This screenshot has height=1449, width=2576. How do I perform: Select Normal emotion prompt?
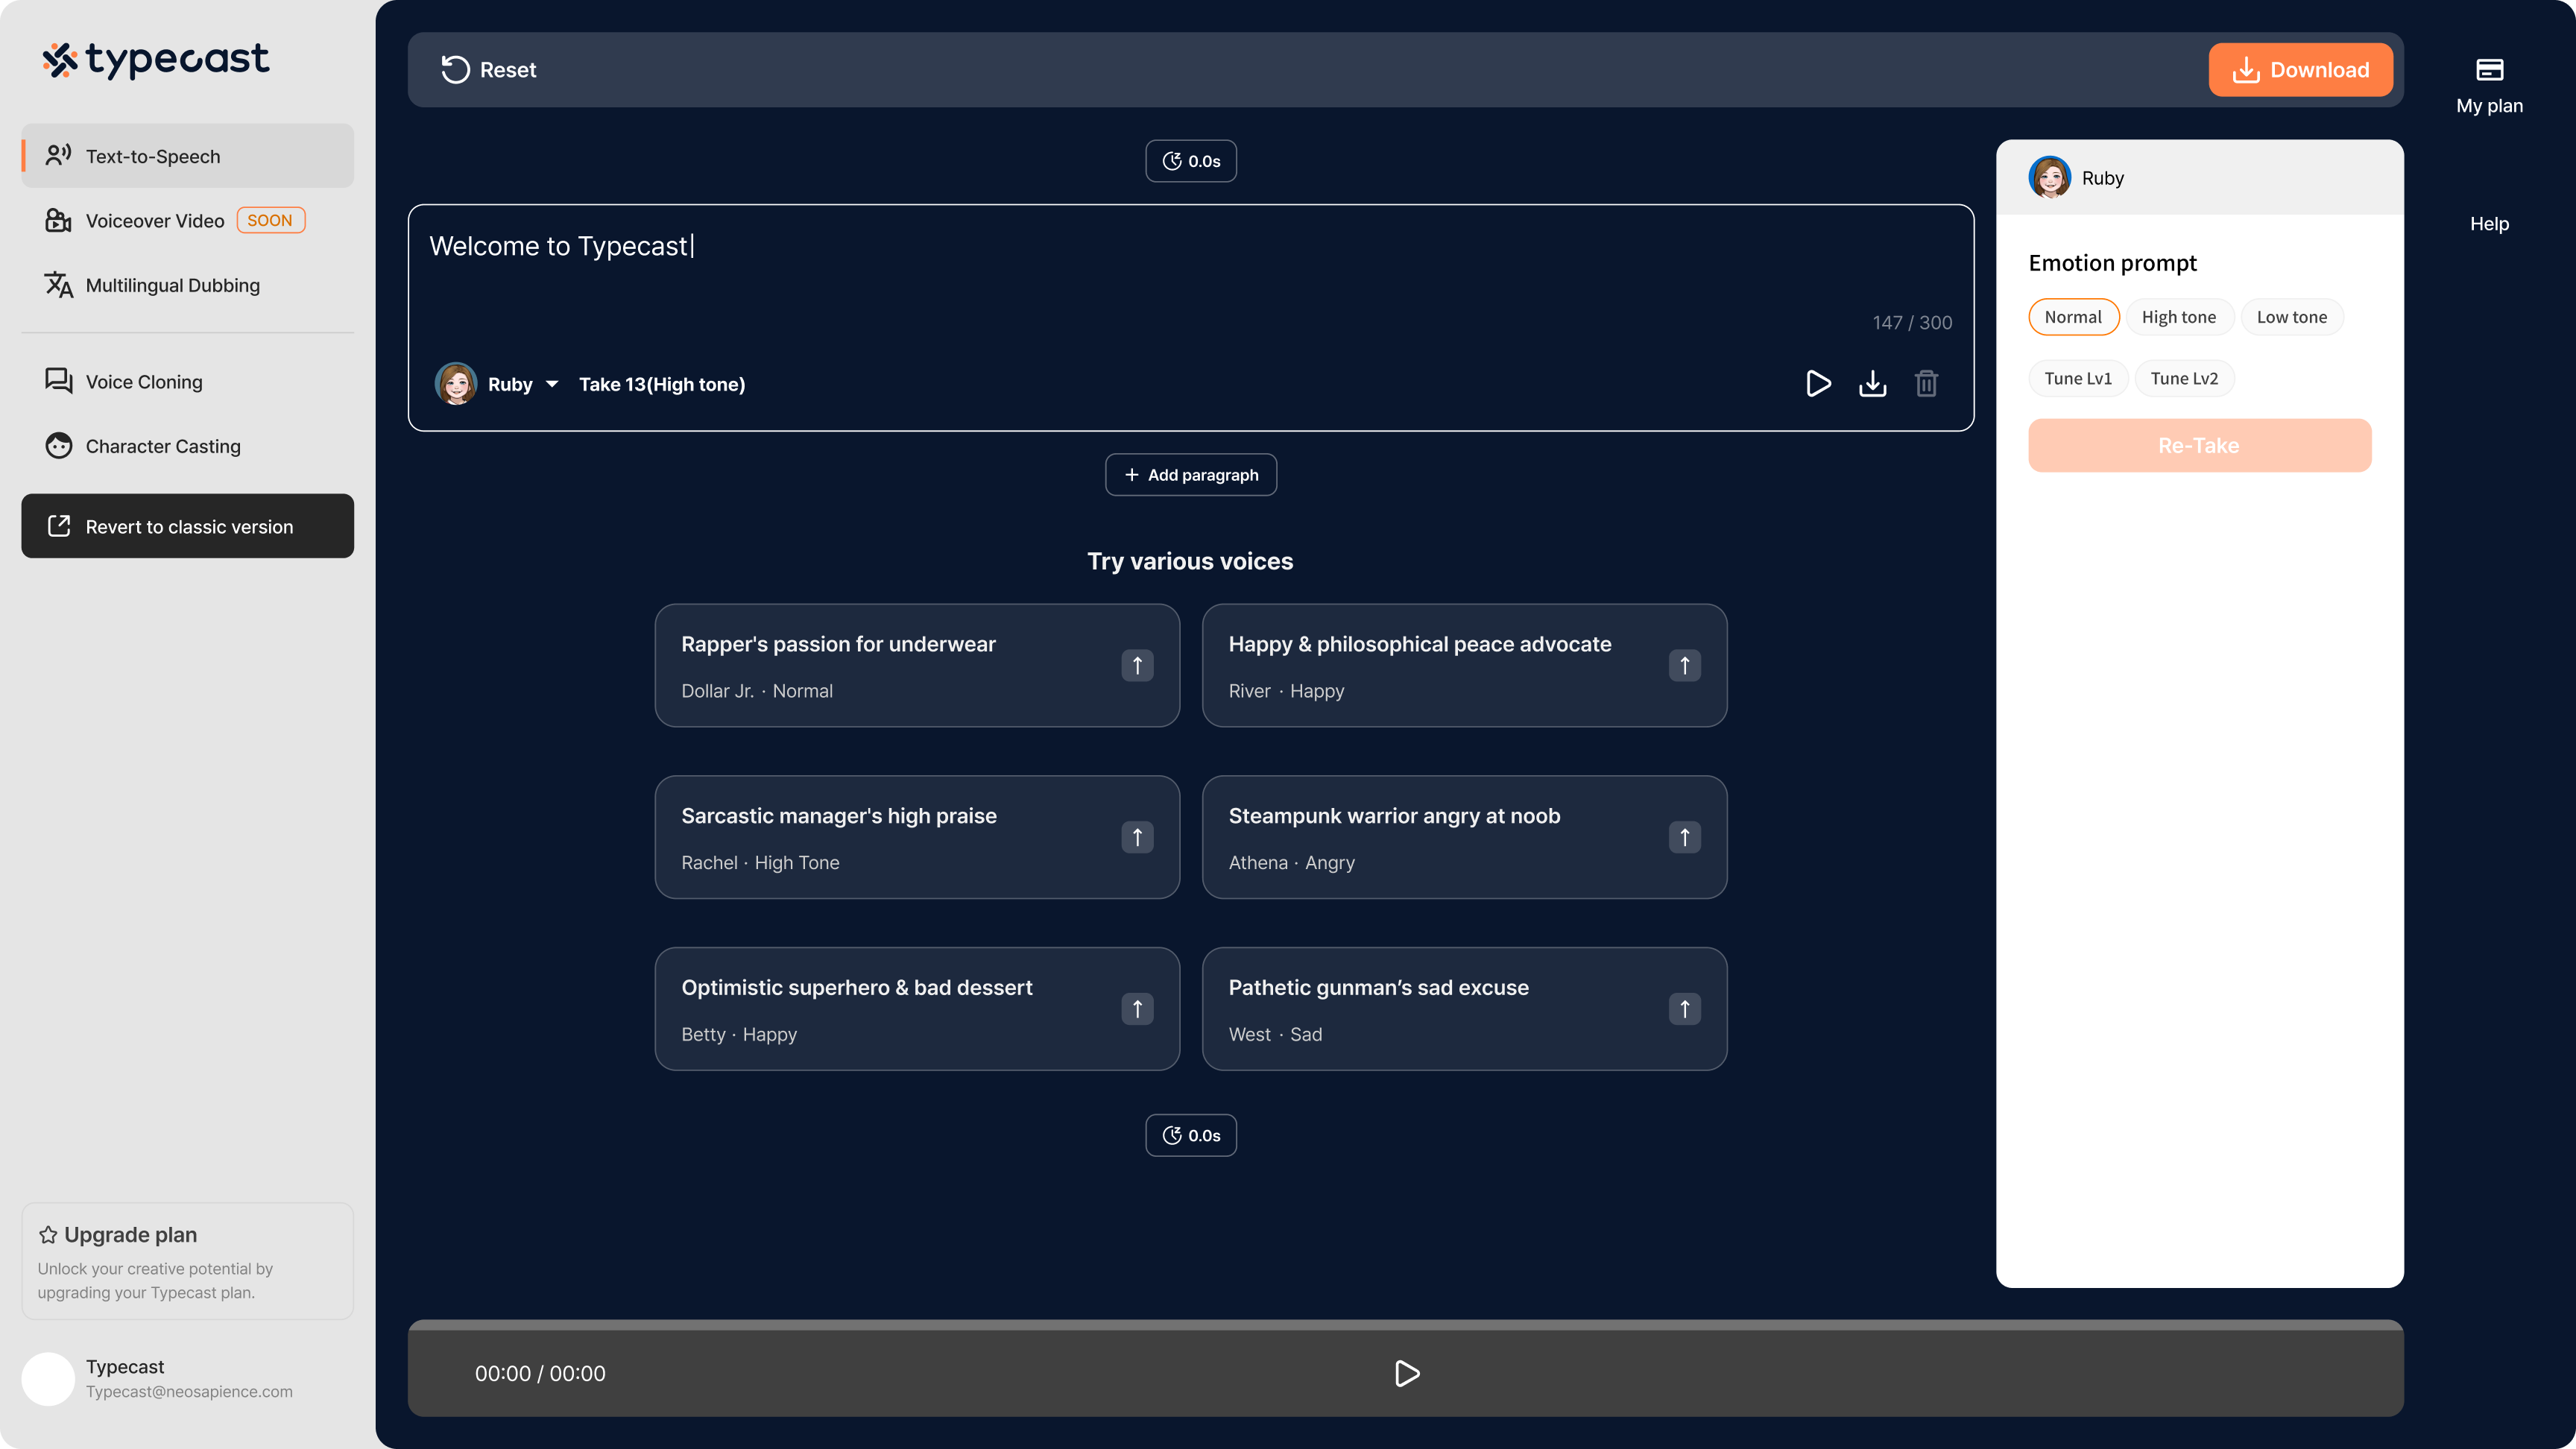2073,317
